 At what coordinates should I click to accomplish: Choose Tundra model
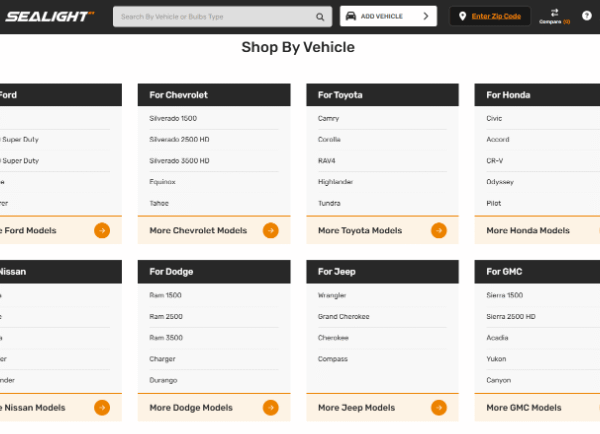pos(329,203)
